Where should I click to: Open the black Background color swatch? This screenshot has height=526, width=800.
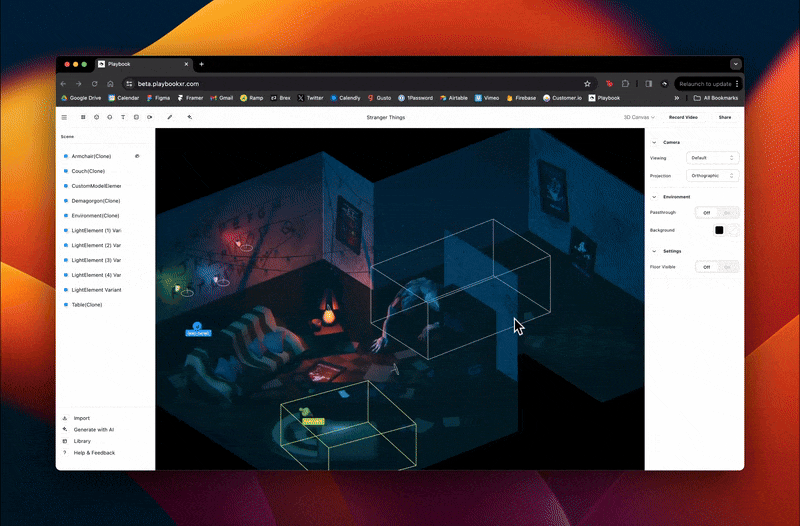719,230
